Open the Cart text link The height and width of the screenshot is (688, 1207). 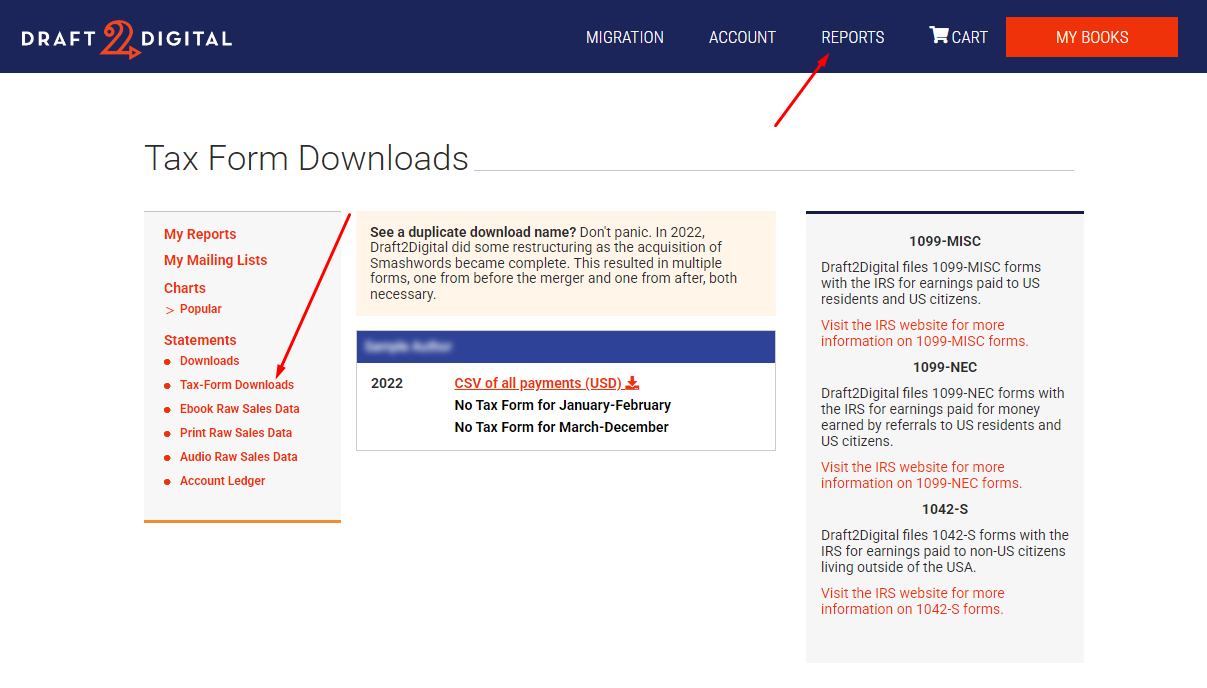tap(969, 37)
